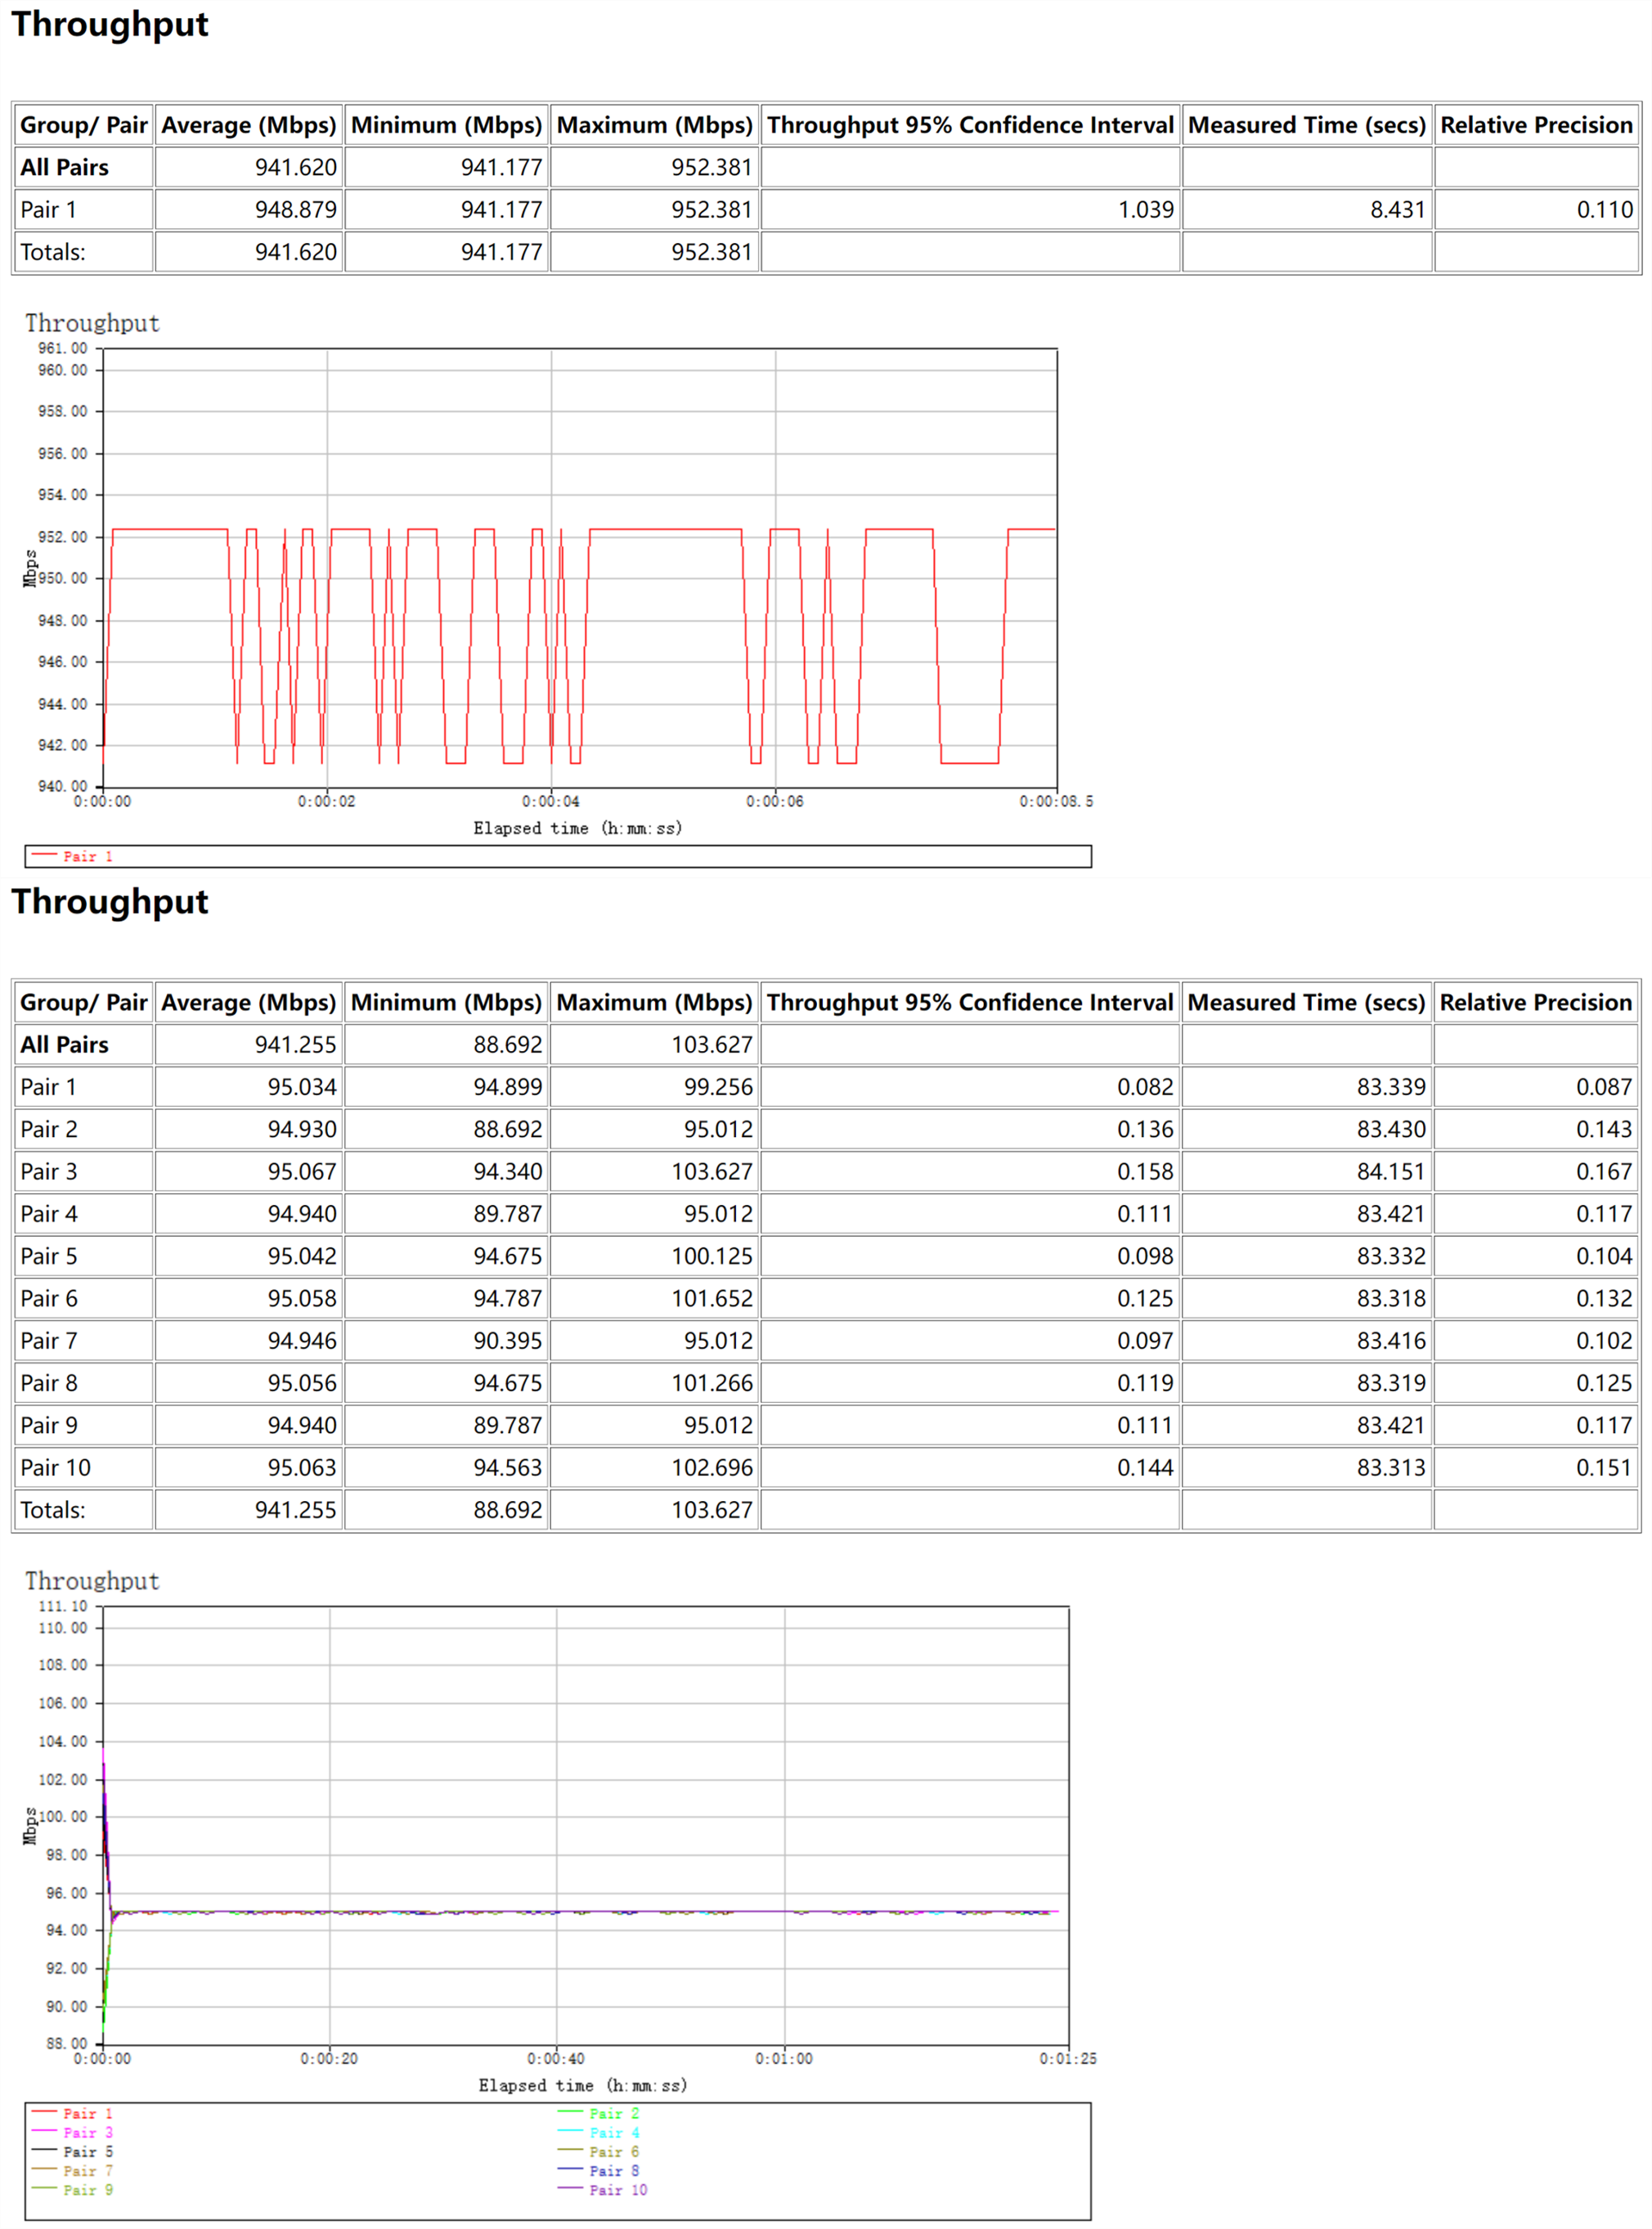Image resolution: width=1652 pixels, height=2229 pixels.
Task: Click the Pair 5 black legend entry
Action: [x=87, y=2151]
